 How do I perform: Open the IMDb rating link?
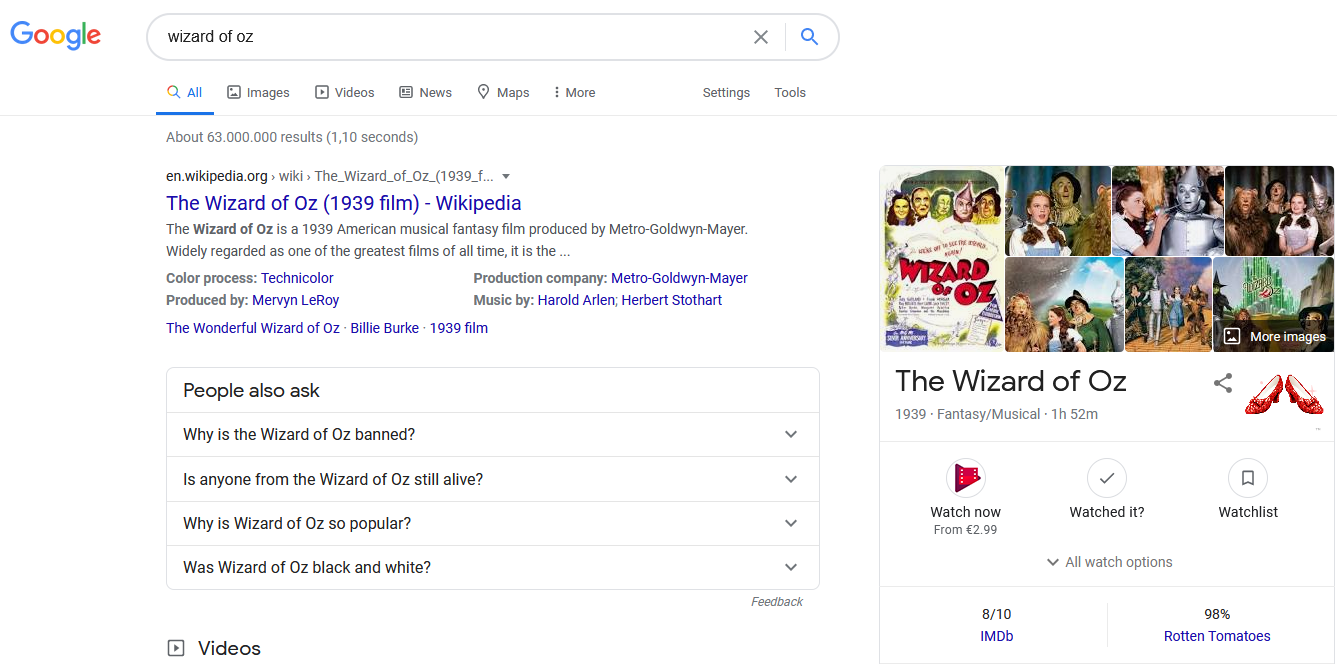click(x=996, y=636)
